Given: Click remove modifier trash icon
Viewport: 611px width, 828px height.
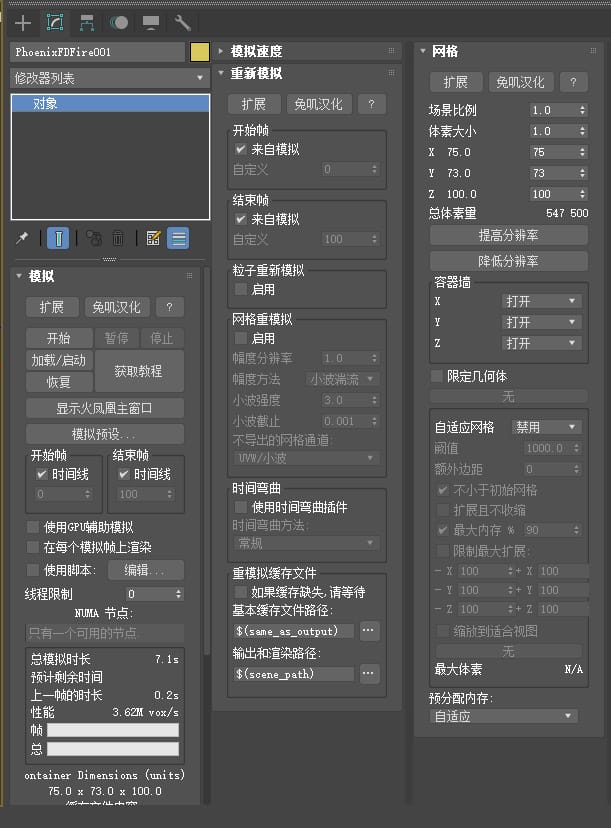Looking at the screenshot, I should pos(118,238).
